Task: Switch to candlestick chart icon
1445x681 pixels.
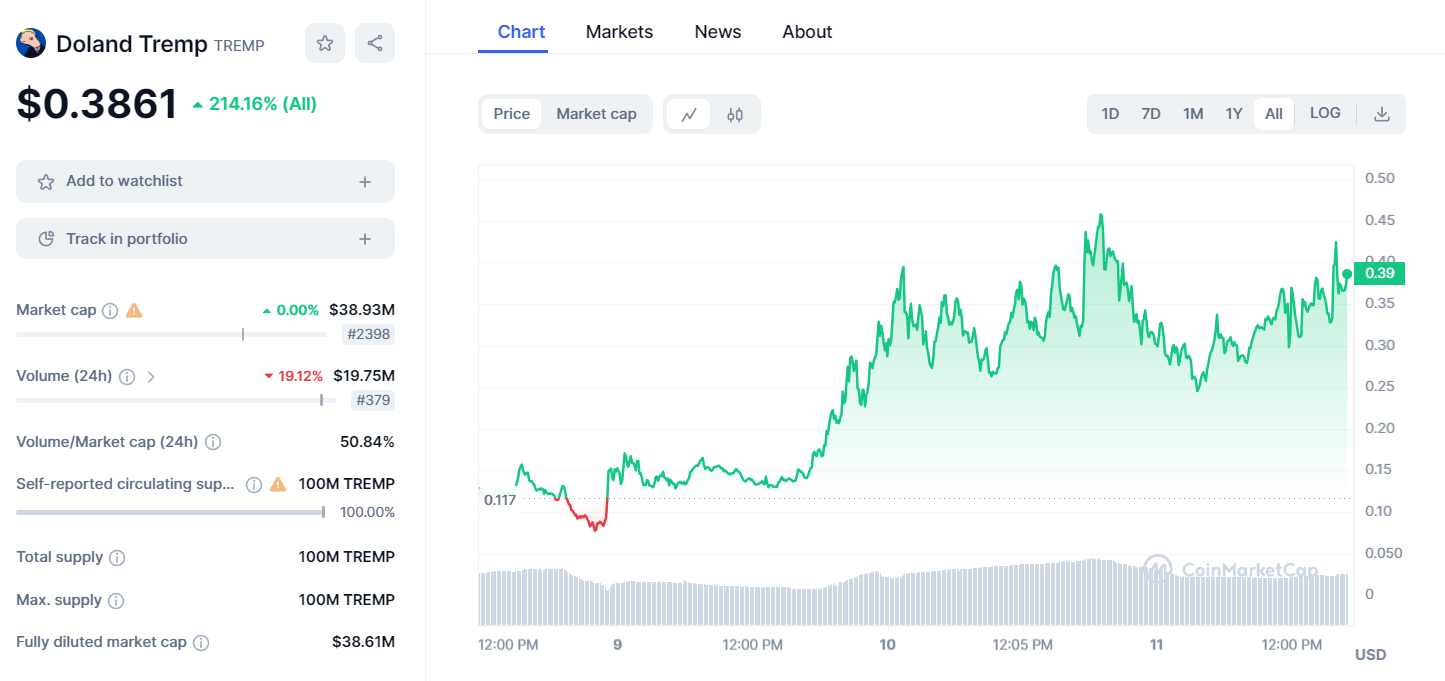Action: click(x=735, y=114)
